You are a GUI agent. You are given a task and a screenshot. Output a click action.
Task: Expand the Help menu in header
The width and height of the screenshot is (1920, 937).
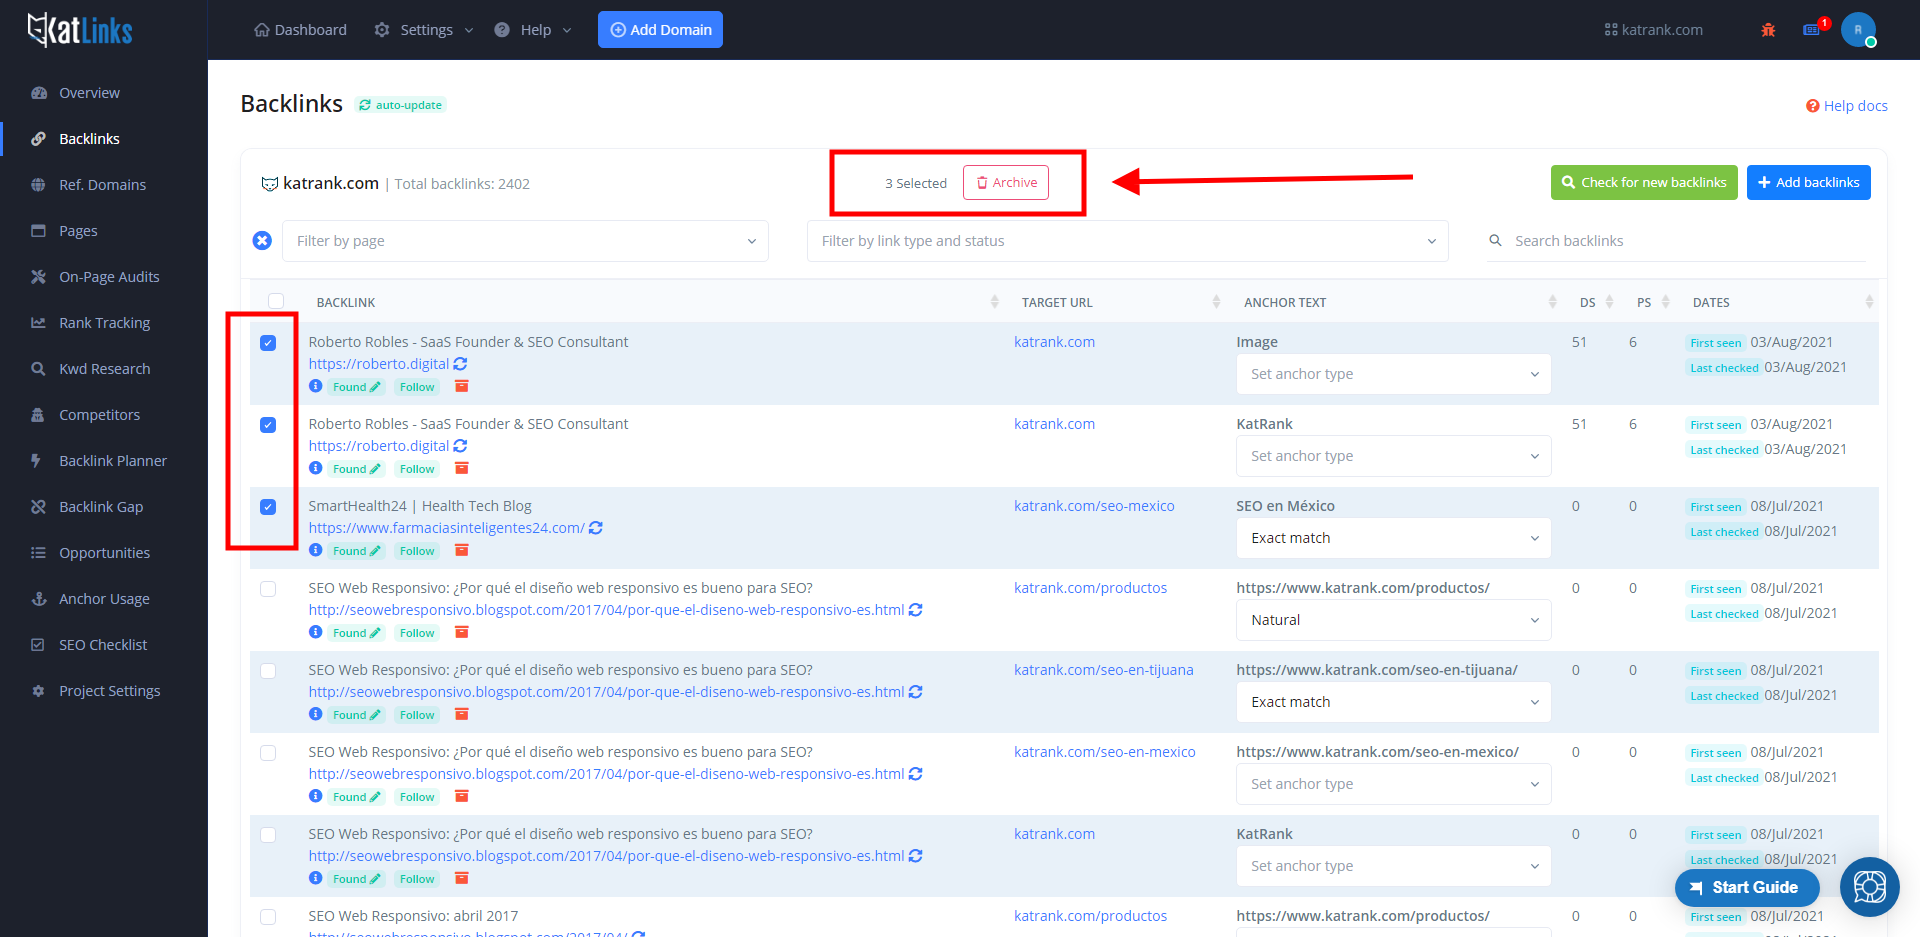[533, 30]
